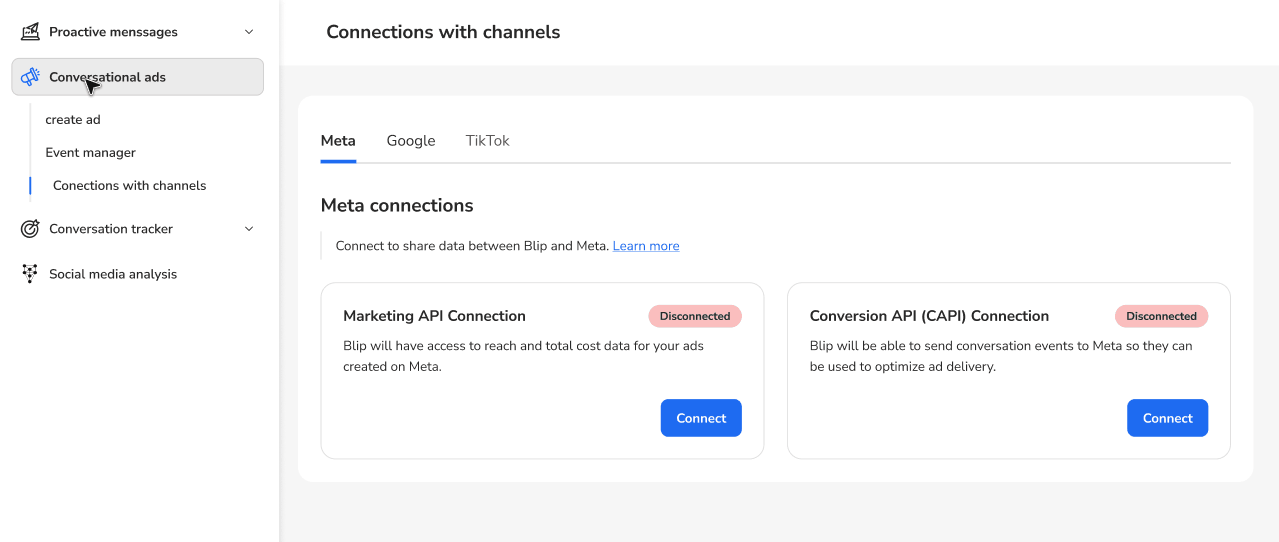Viewport: 1279px width, 542px height.
Task: Click the Marketing API Connection card title
Action: coord(434,316)
